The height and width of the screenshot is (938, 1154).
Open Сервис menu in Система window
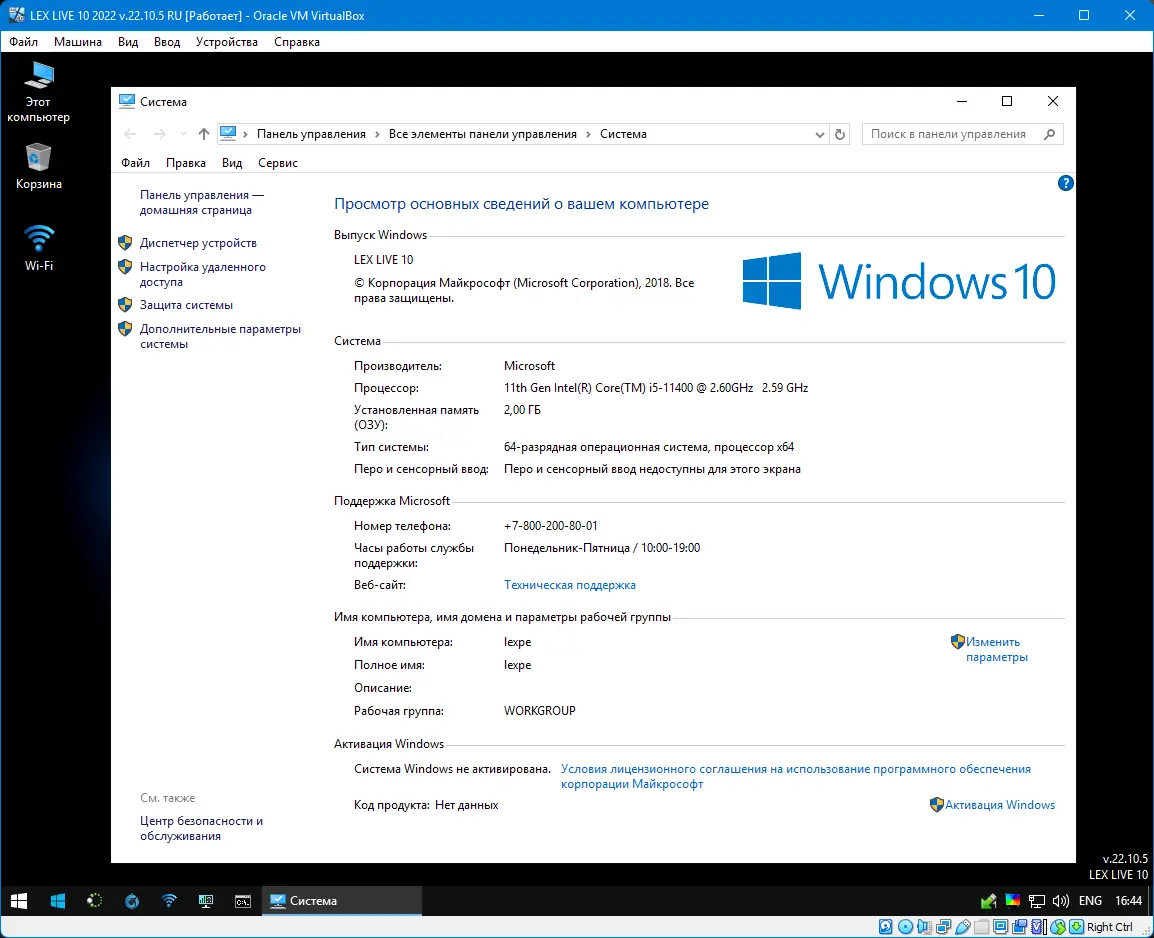click(x=277, y=163)
